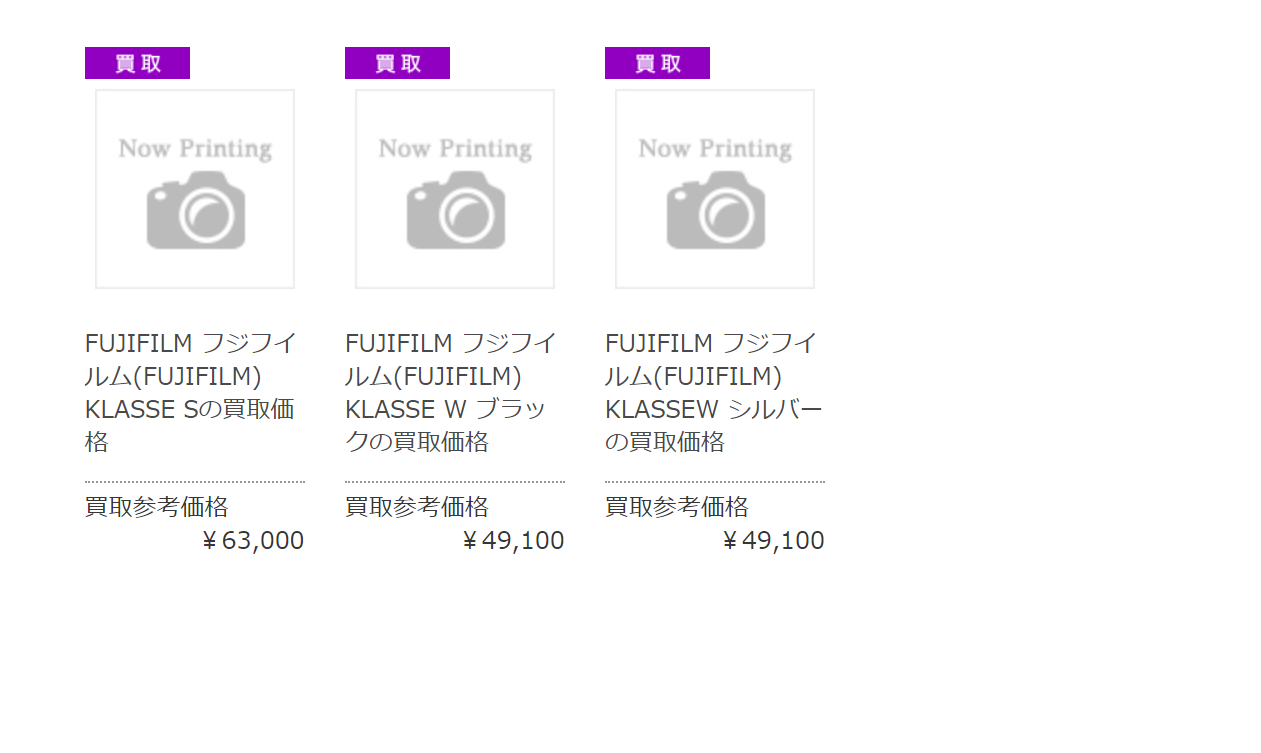Click the 買取 badge above KLASSE S
The image size is (1261, 753).
pos(137,63)
